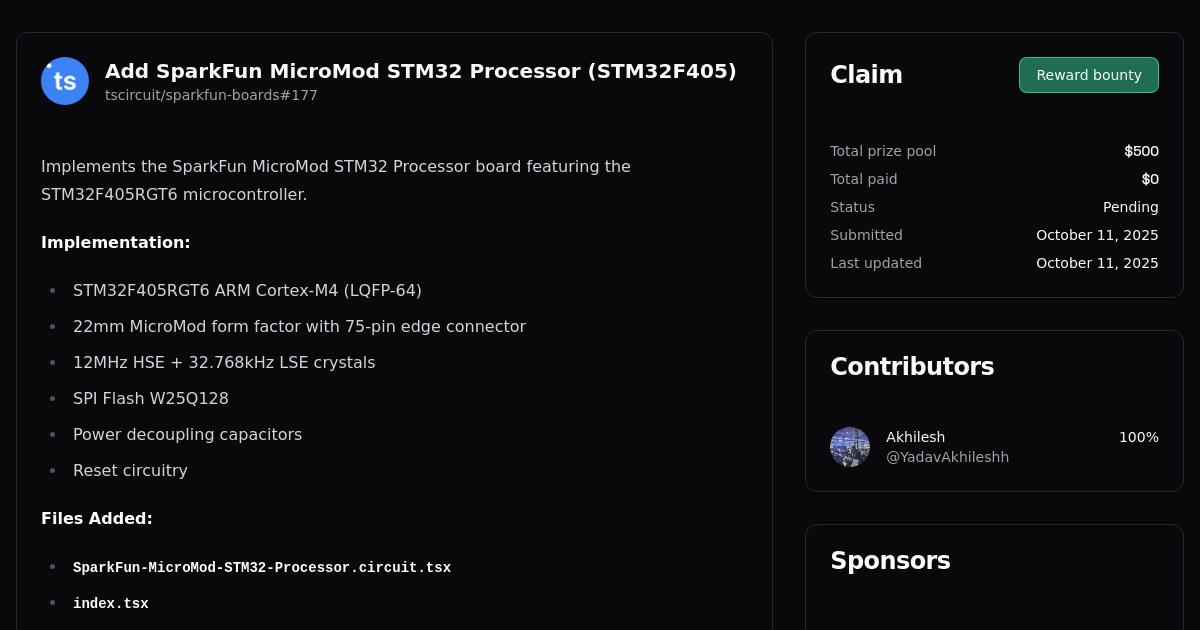Toggle the Total paid row
Screen dimensions: 1200x630
click(x=994, y=179)
